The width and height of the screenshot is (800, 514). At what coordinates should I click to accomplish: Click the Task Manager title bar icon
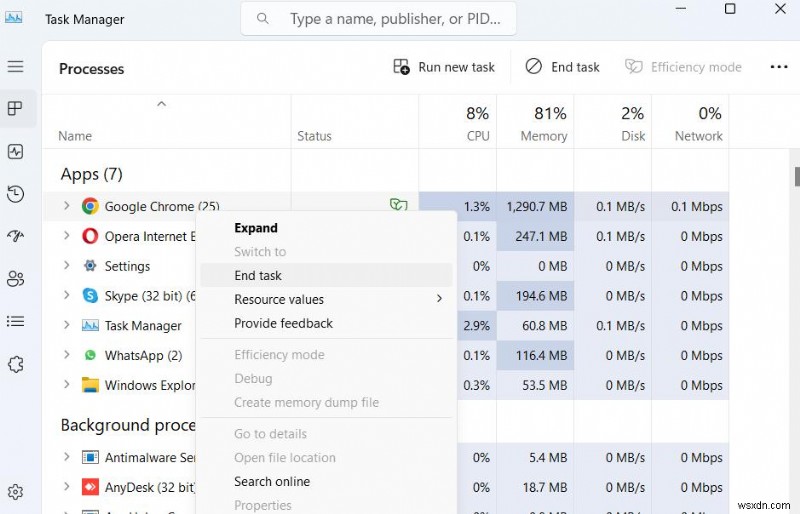click(13, 18)
